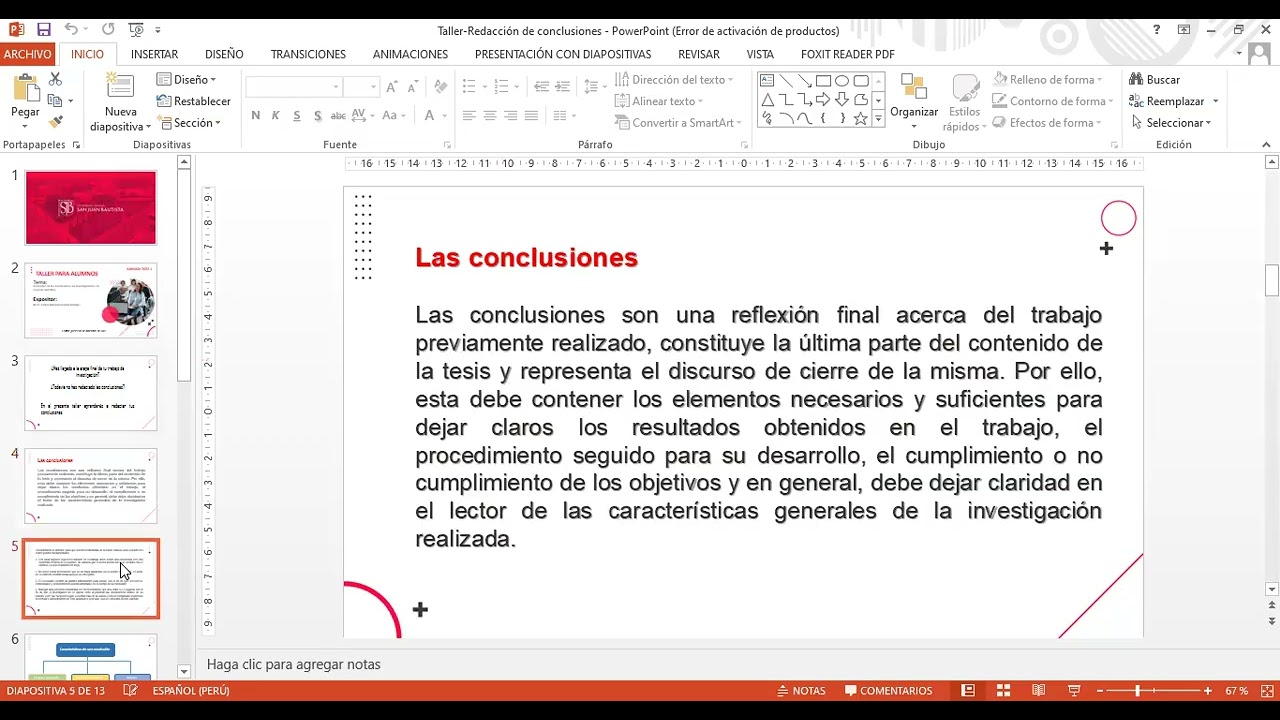1280x720 pixels.
Task: Expand the shapes gallery More arrow
Action: 878,120
